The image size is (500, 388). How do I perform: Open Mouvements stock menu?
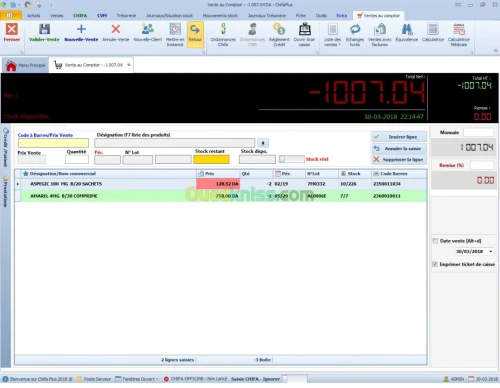point(220,16)
